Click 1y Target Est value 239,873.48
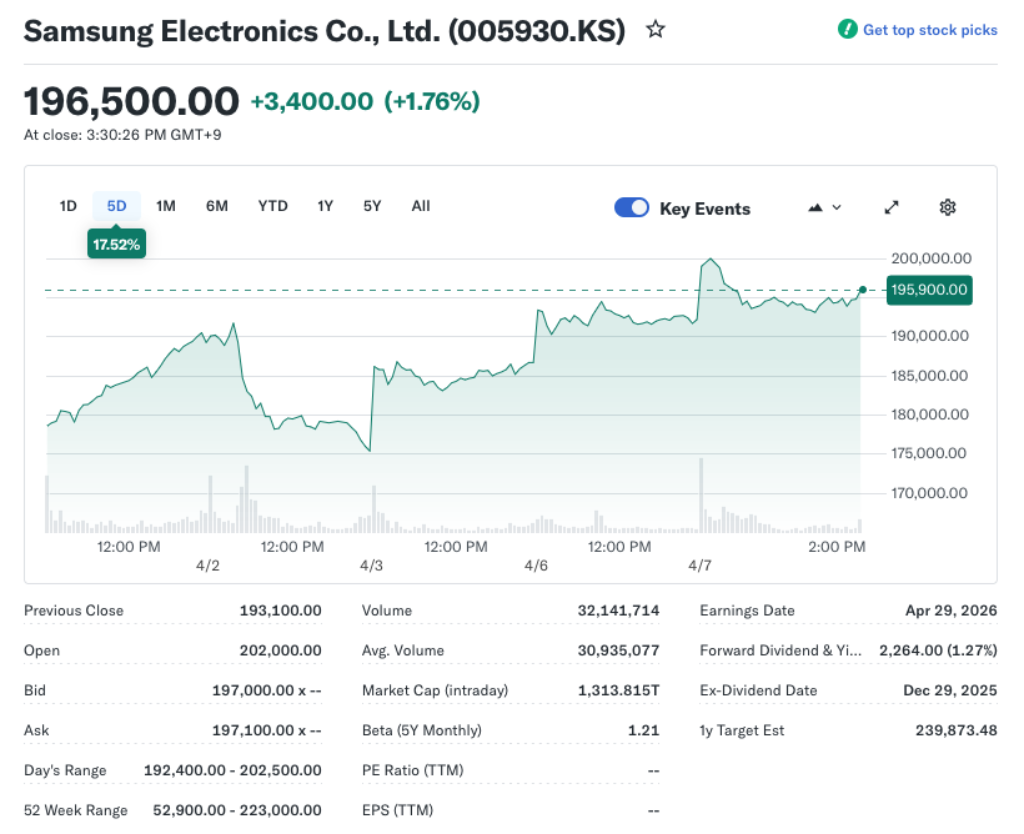 [x=956, y=730]
